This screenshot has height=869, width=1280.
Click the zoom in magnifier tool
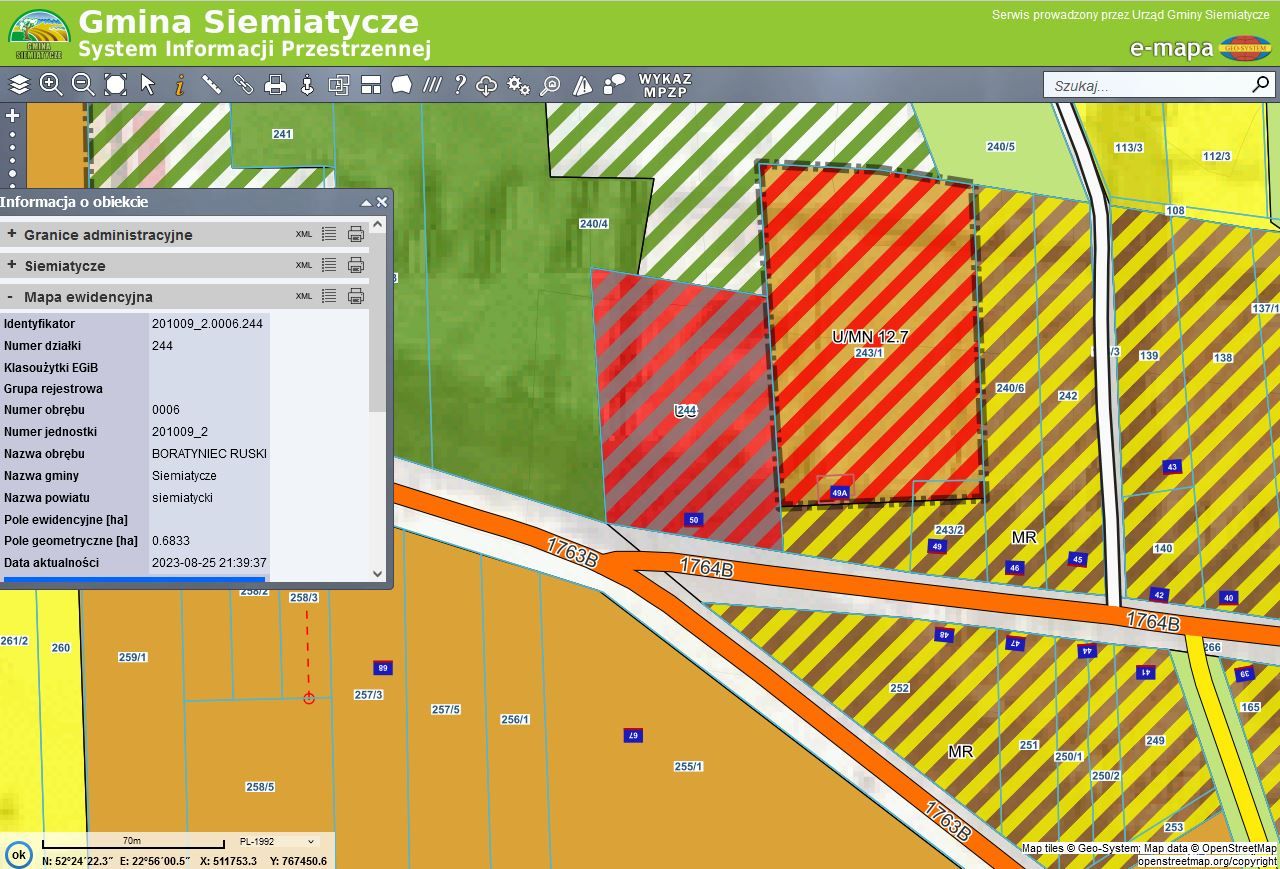51,85
